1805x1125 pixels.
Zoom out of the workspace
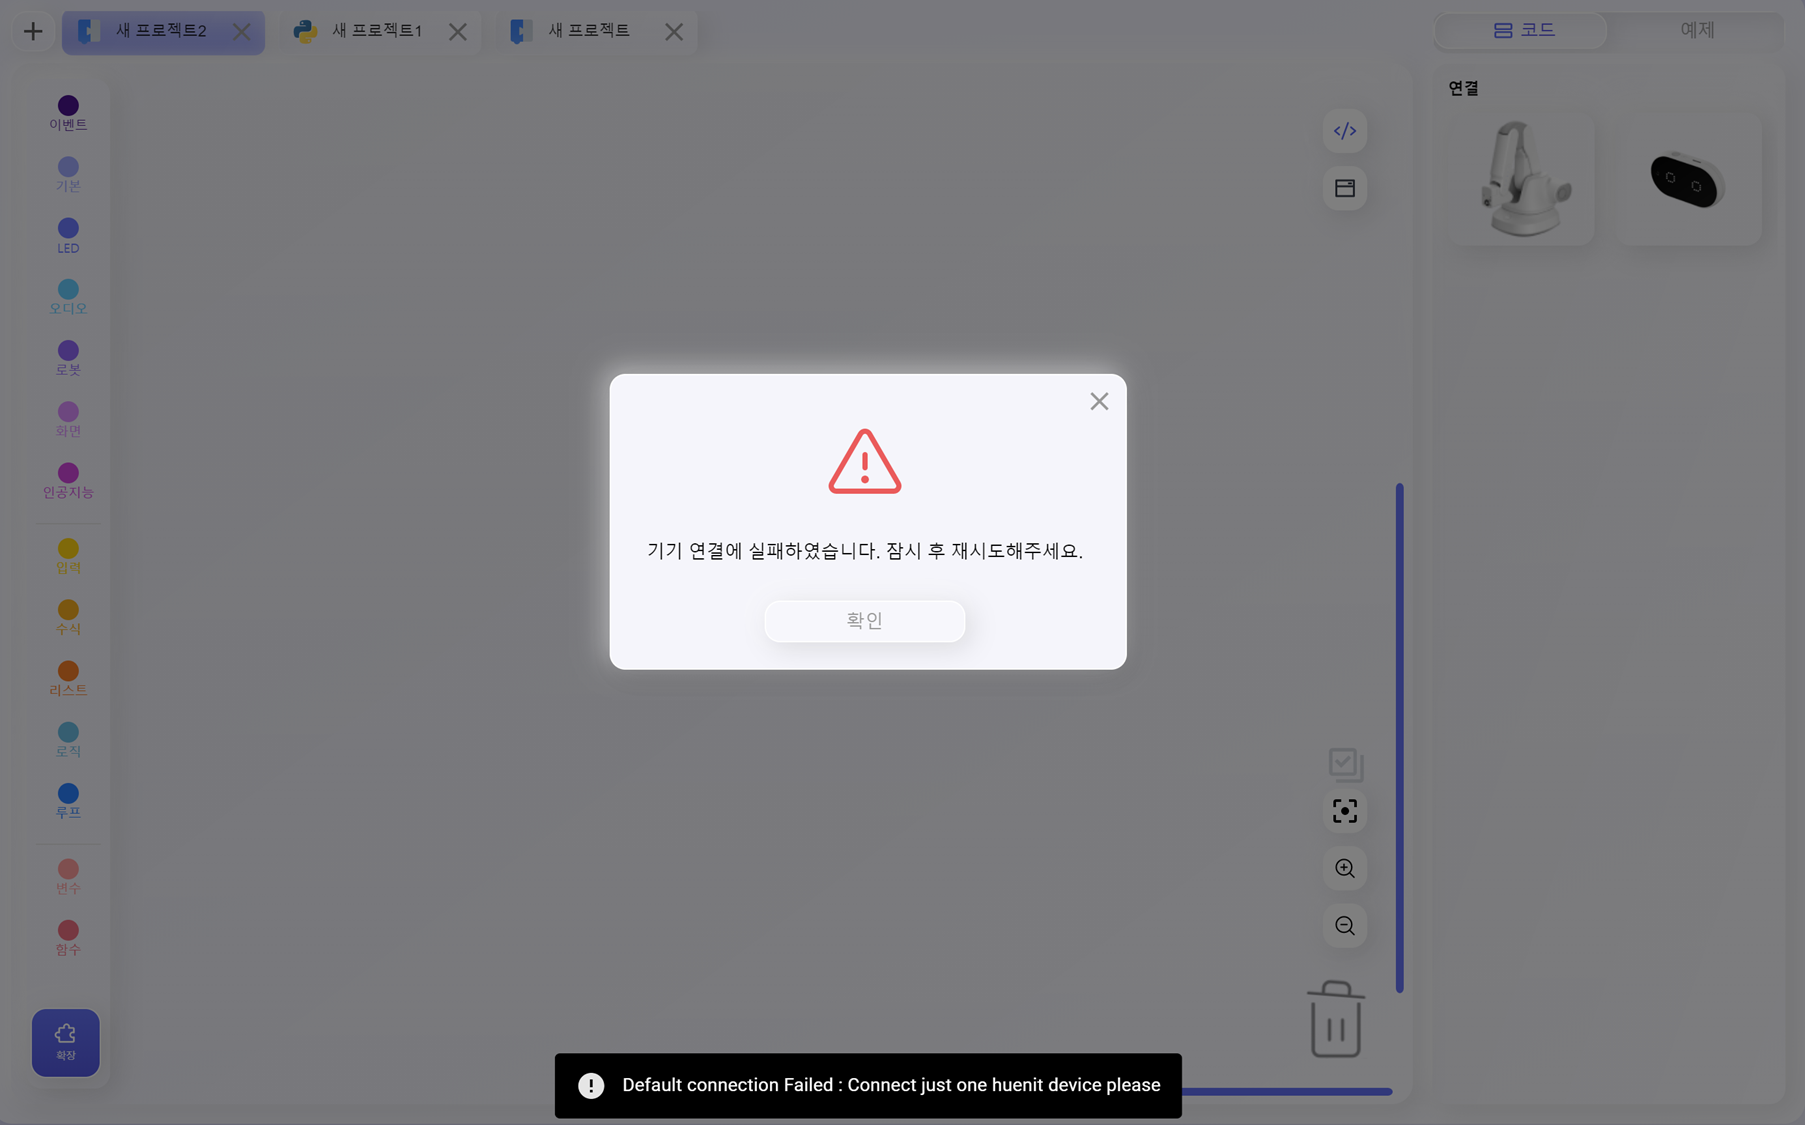coord(1344,926)
